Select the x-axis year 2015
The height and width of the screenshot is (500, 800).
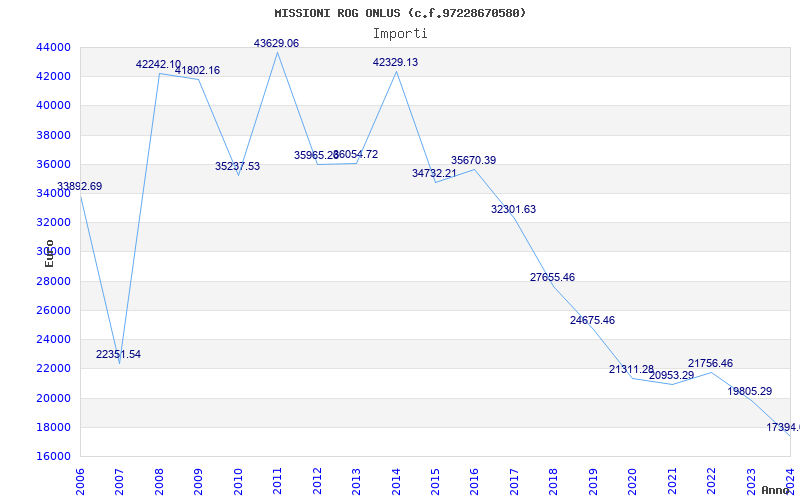(435, 482)
